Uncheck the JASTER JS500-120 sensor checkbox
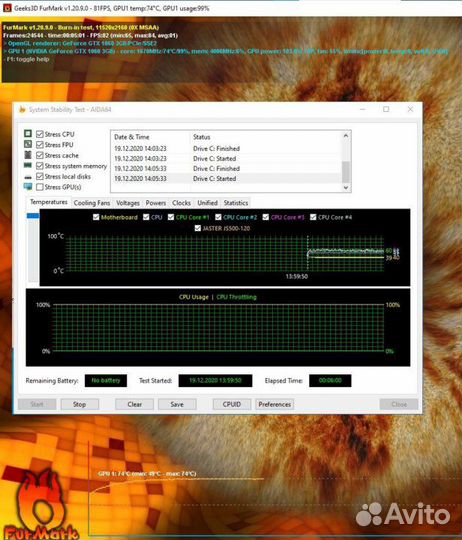Viewport: 462px width, 540px height. (198, 228)
